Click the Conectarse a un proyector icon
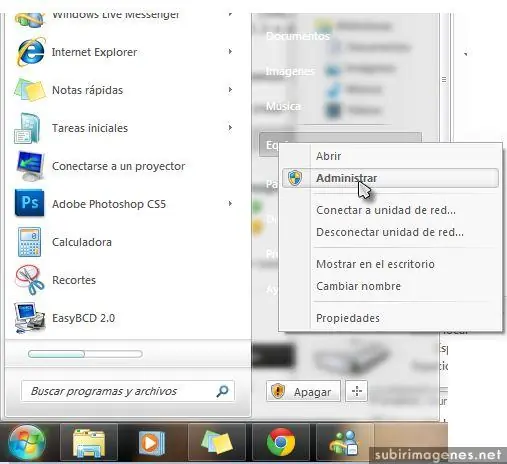Viewport: 507px width, 464px height. [30, 166]
